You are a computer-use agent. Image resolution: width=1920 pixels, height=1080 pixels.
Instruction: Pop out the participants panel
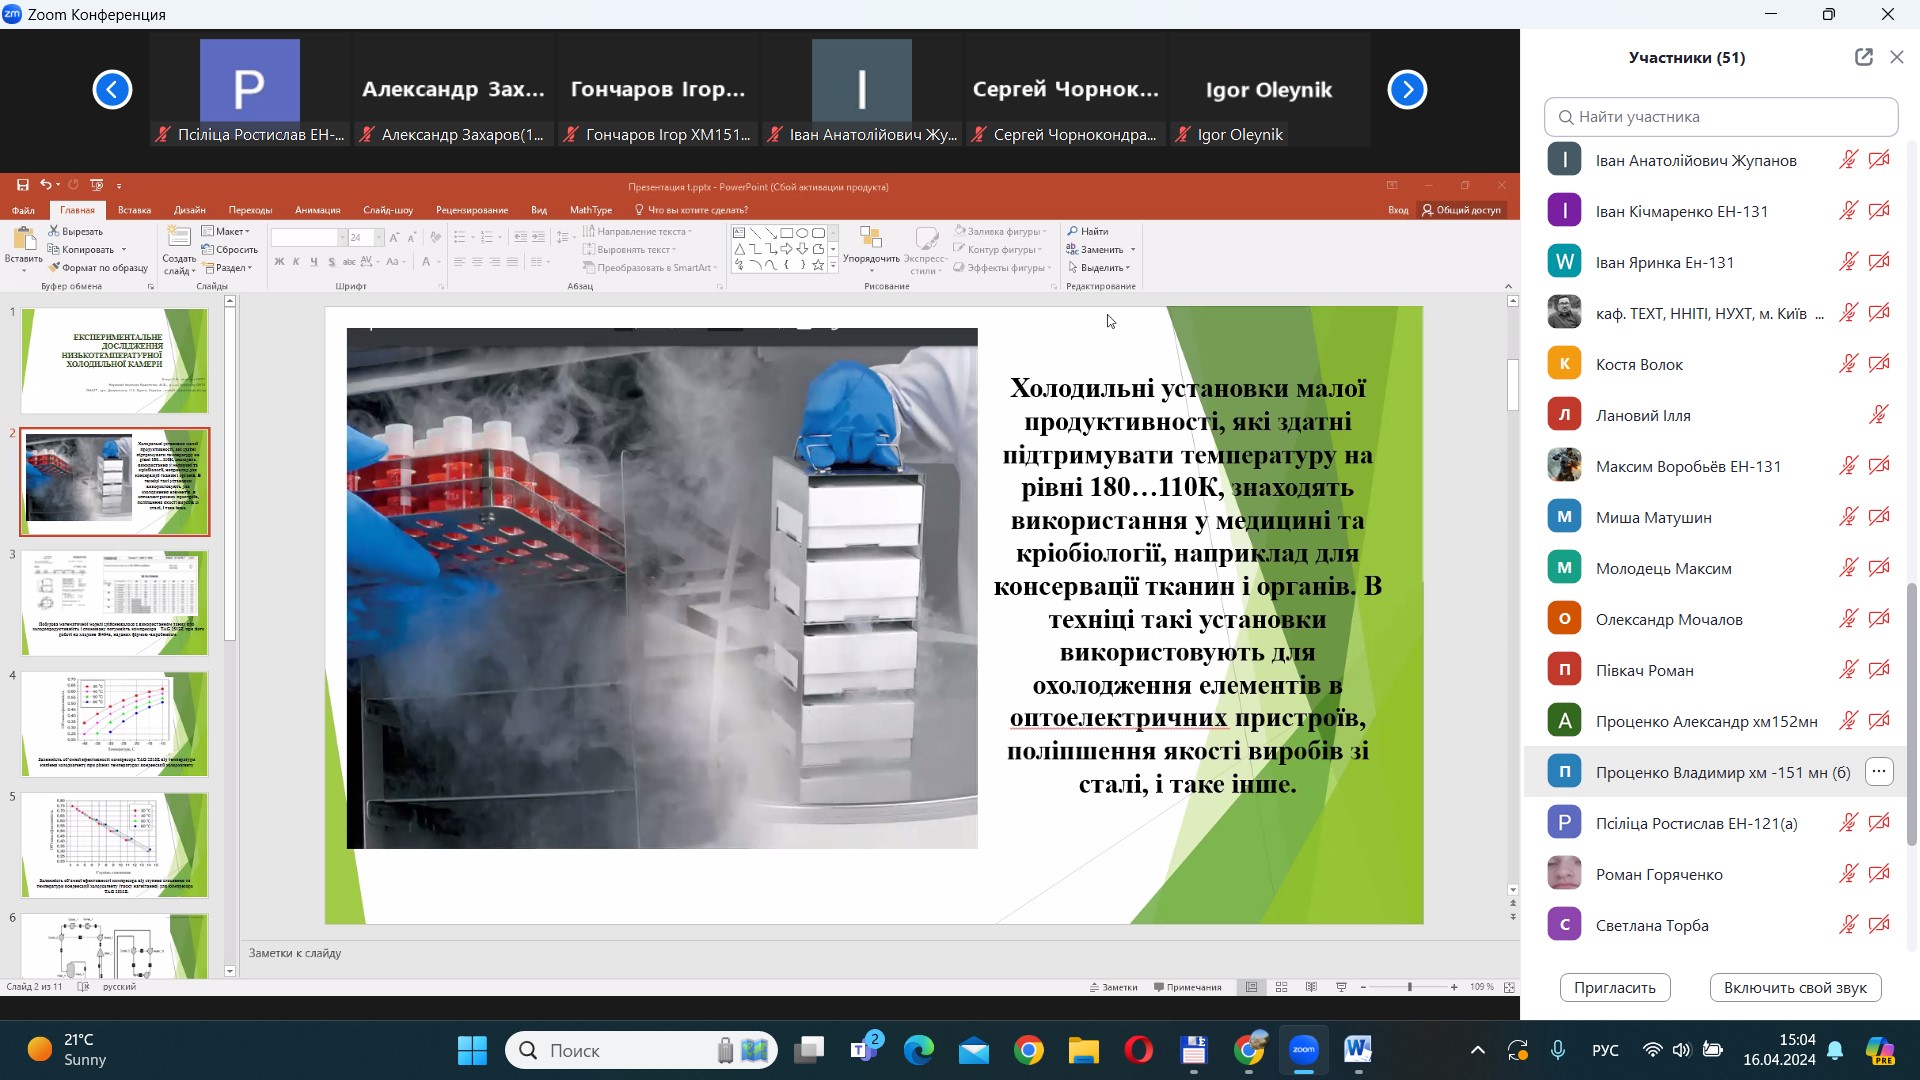click(x=1863, y=57)
